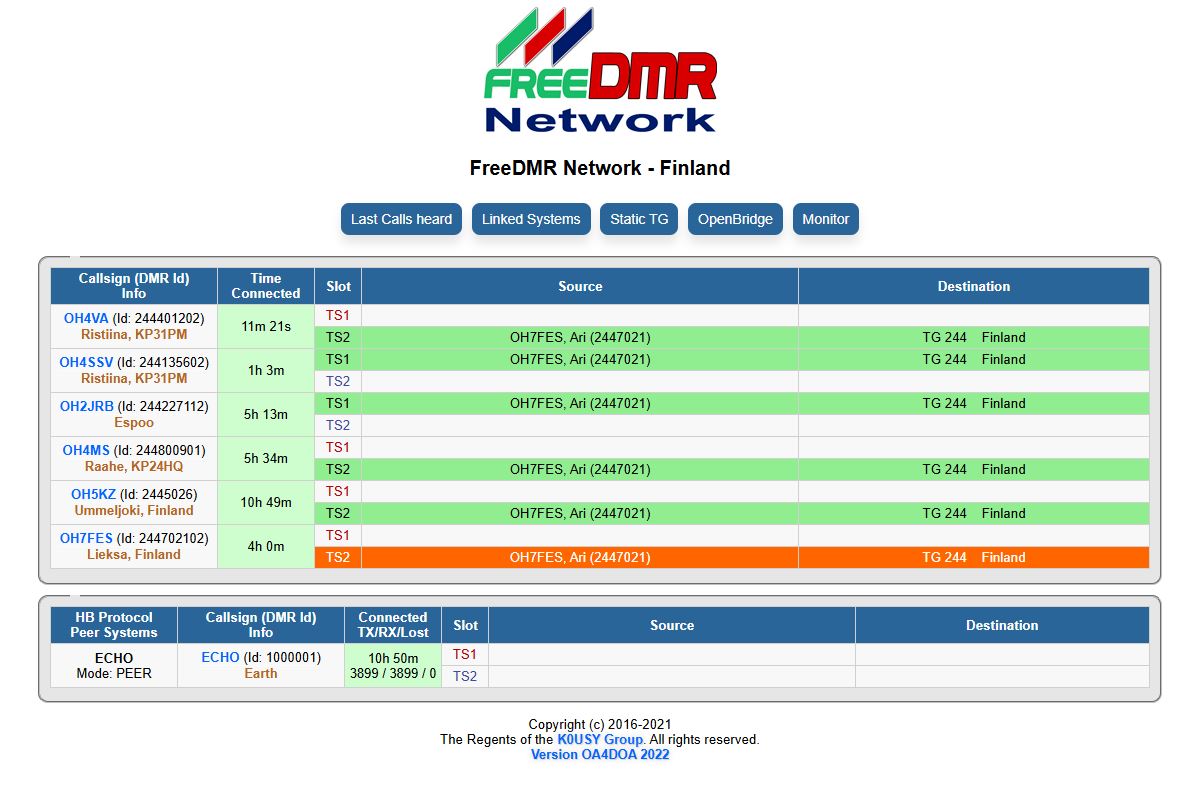Click location text 'Raahe, KP24HQ'
Image resolution: width=1187 pixels, height=787 pixels.
point(134,466)
